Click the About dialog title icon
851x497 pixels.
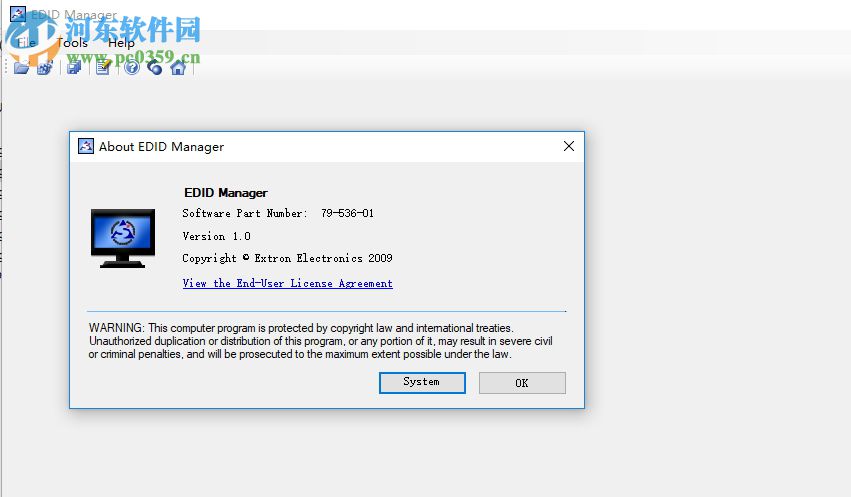click(x=86, y=146)
